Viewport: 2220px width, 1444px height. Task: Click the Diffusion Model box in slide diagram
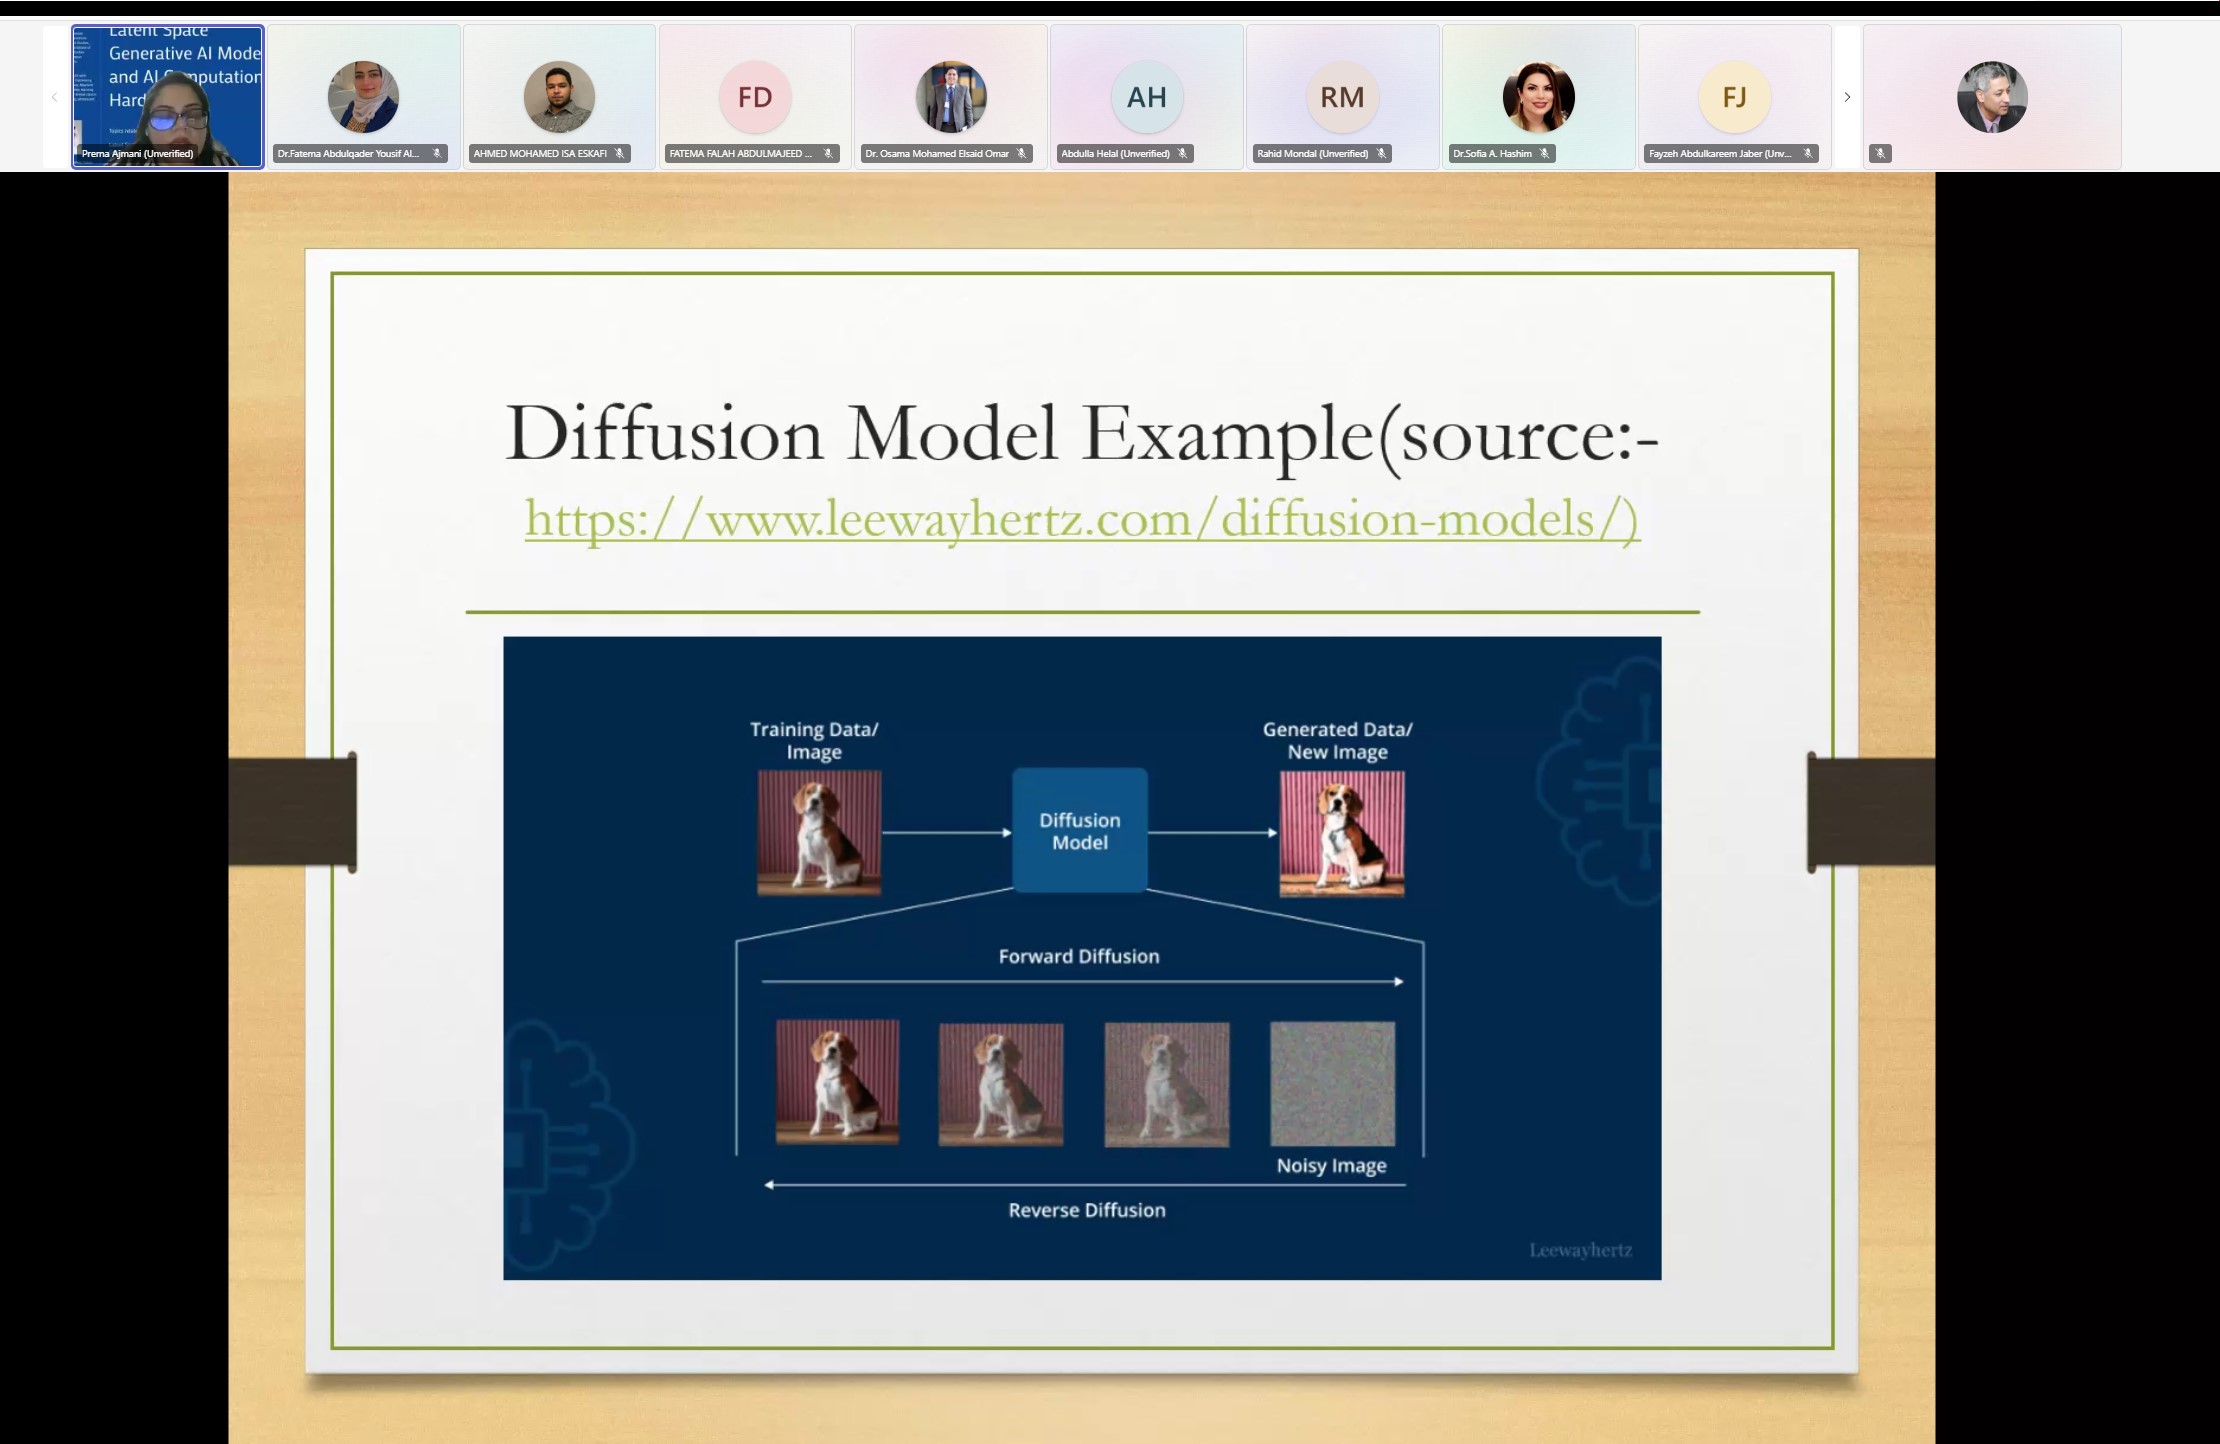(1080, 830)
